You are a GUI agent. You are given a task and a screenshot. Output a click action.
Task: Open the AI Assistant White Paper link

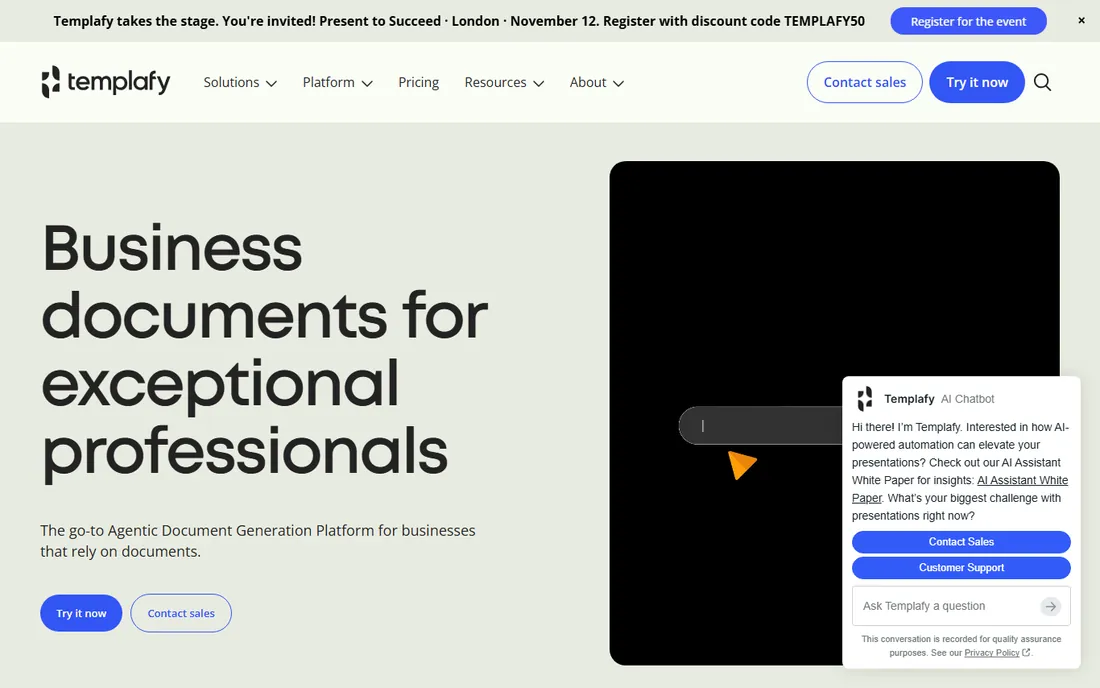point(1022,480)
